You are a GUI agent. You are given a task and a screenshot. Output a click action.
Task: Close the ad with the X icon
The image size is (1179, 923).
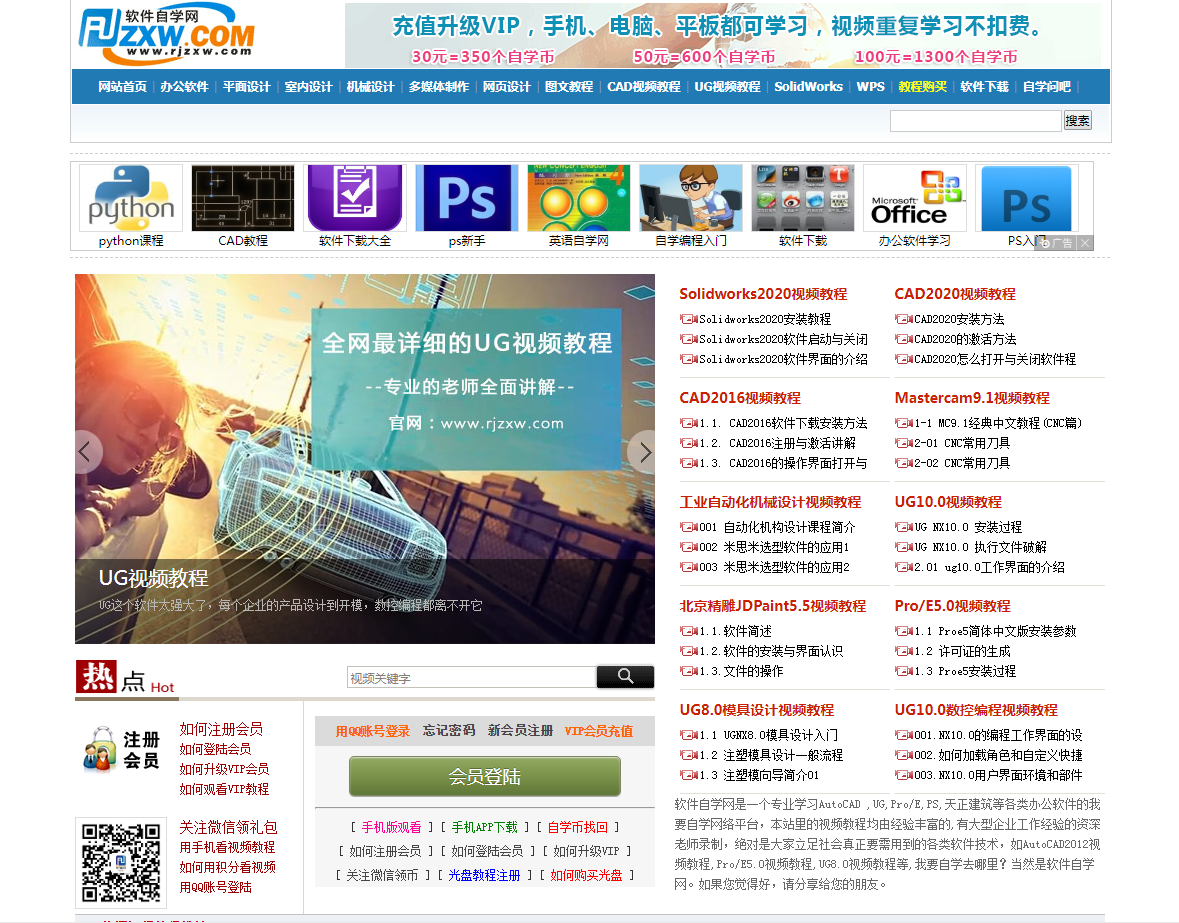pyautogui.click(x=1085, y=243)
